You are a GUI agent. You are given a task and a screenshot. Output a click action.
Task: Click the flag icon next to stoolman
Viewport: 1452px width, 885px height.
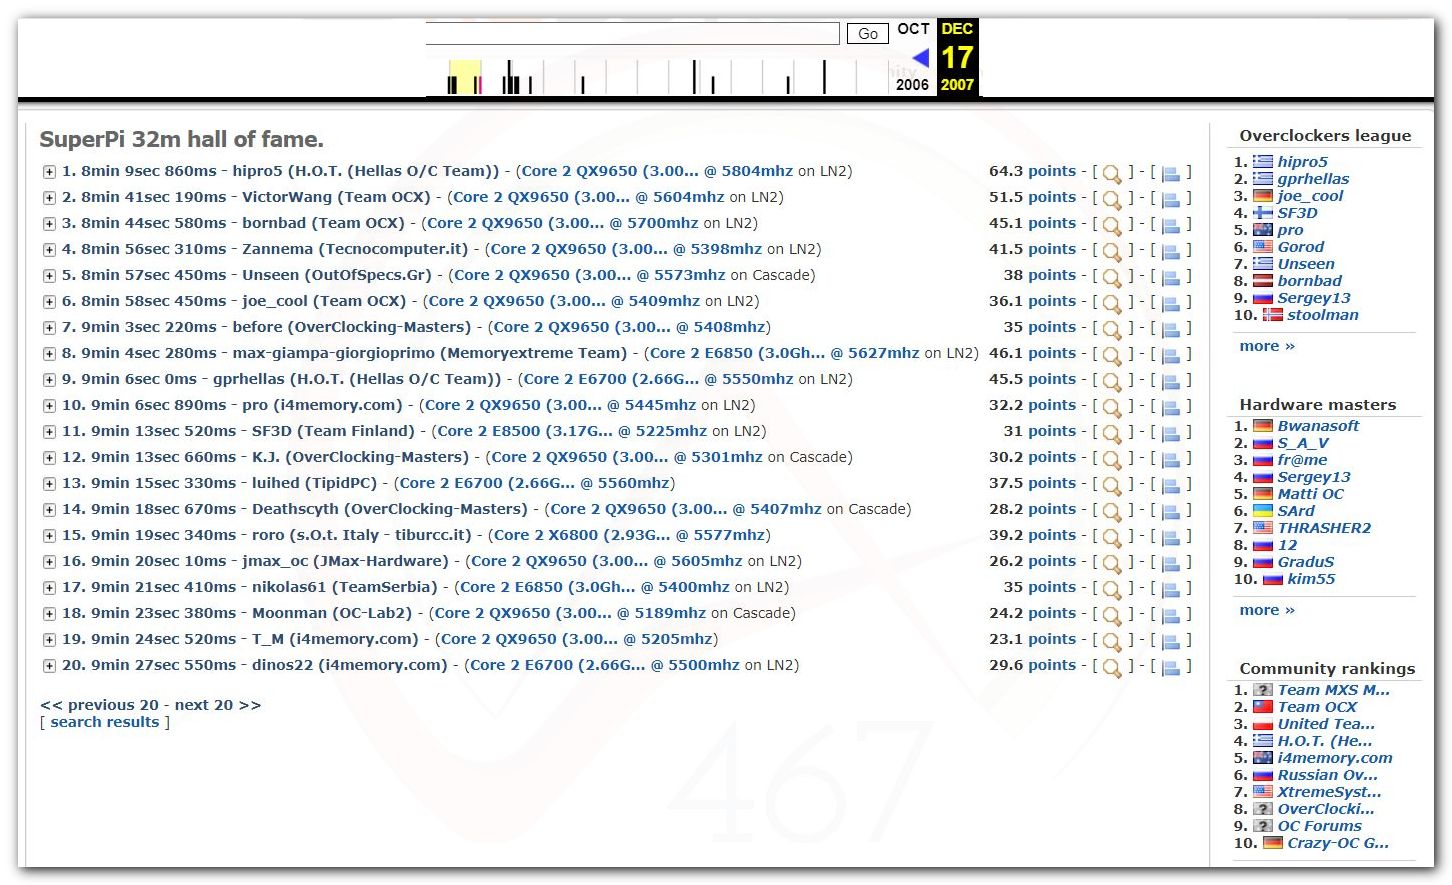pos(1272,315)
